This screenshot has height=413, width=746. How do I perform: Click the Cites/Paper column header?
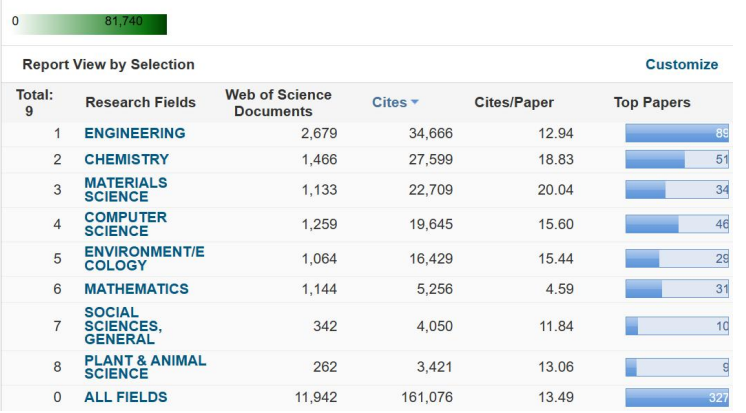[x=513, y=103]
